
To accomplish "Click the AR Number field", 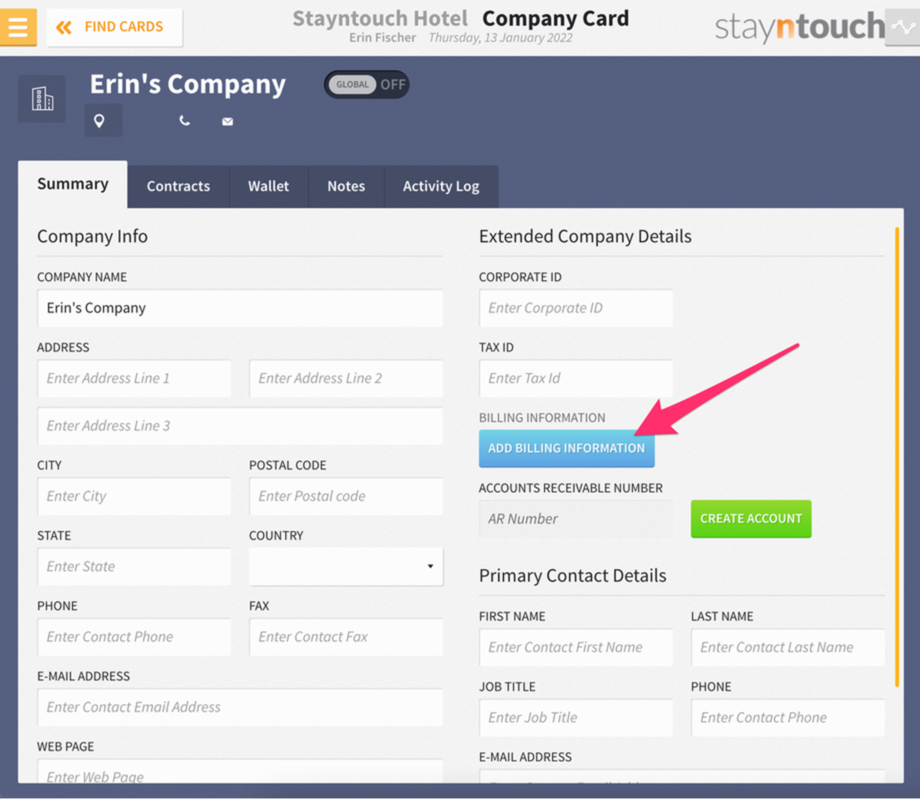I will [576, 519].
